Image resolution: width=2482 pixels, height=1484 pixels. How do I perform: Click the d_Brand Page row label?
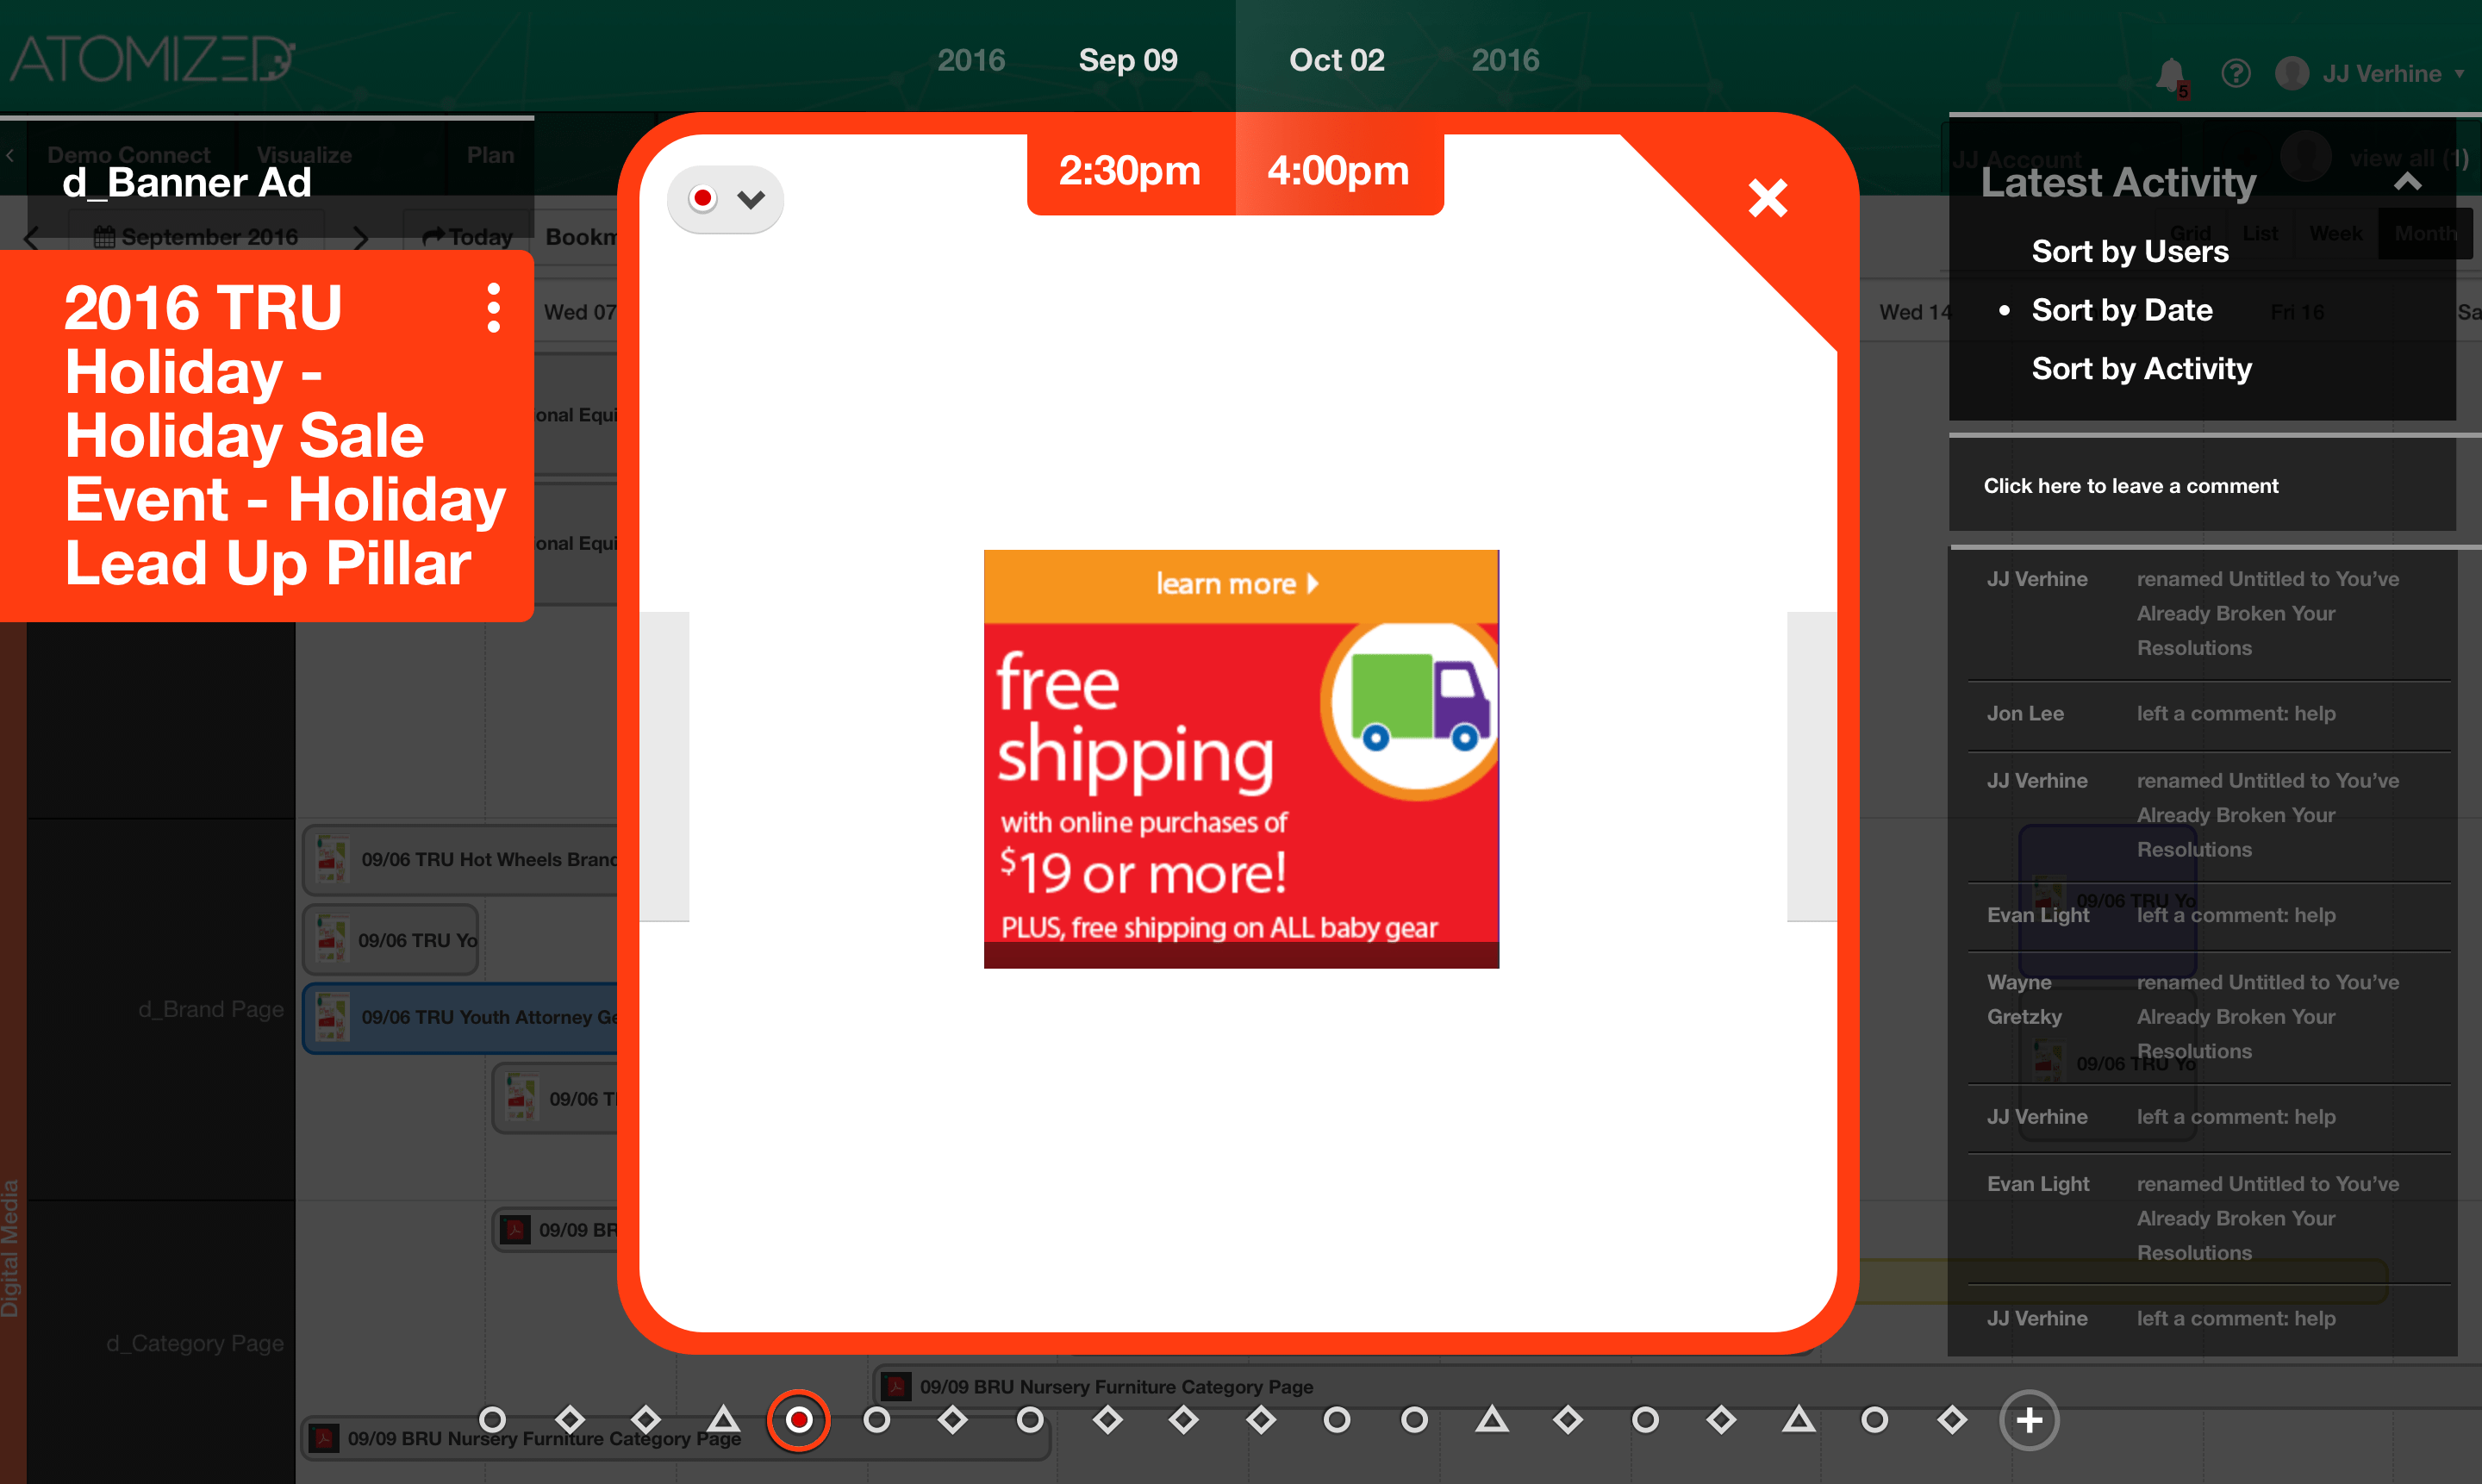pos(211,1009)
